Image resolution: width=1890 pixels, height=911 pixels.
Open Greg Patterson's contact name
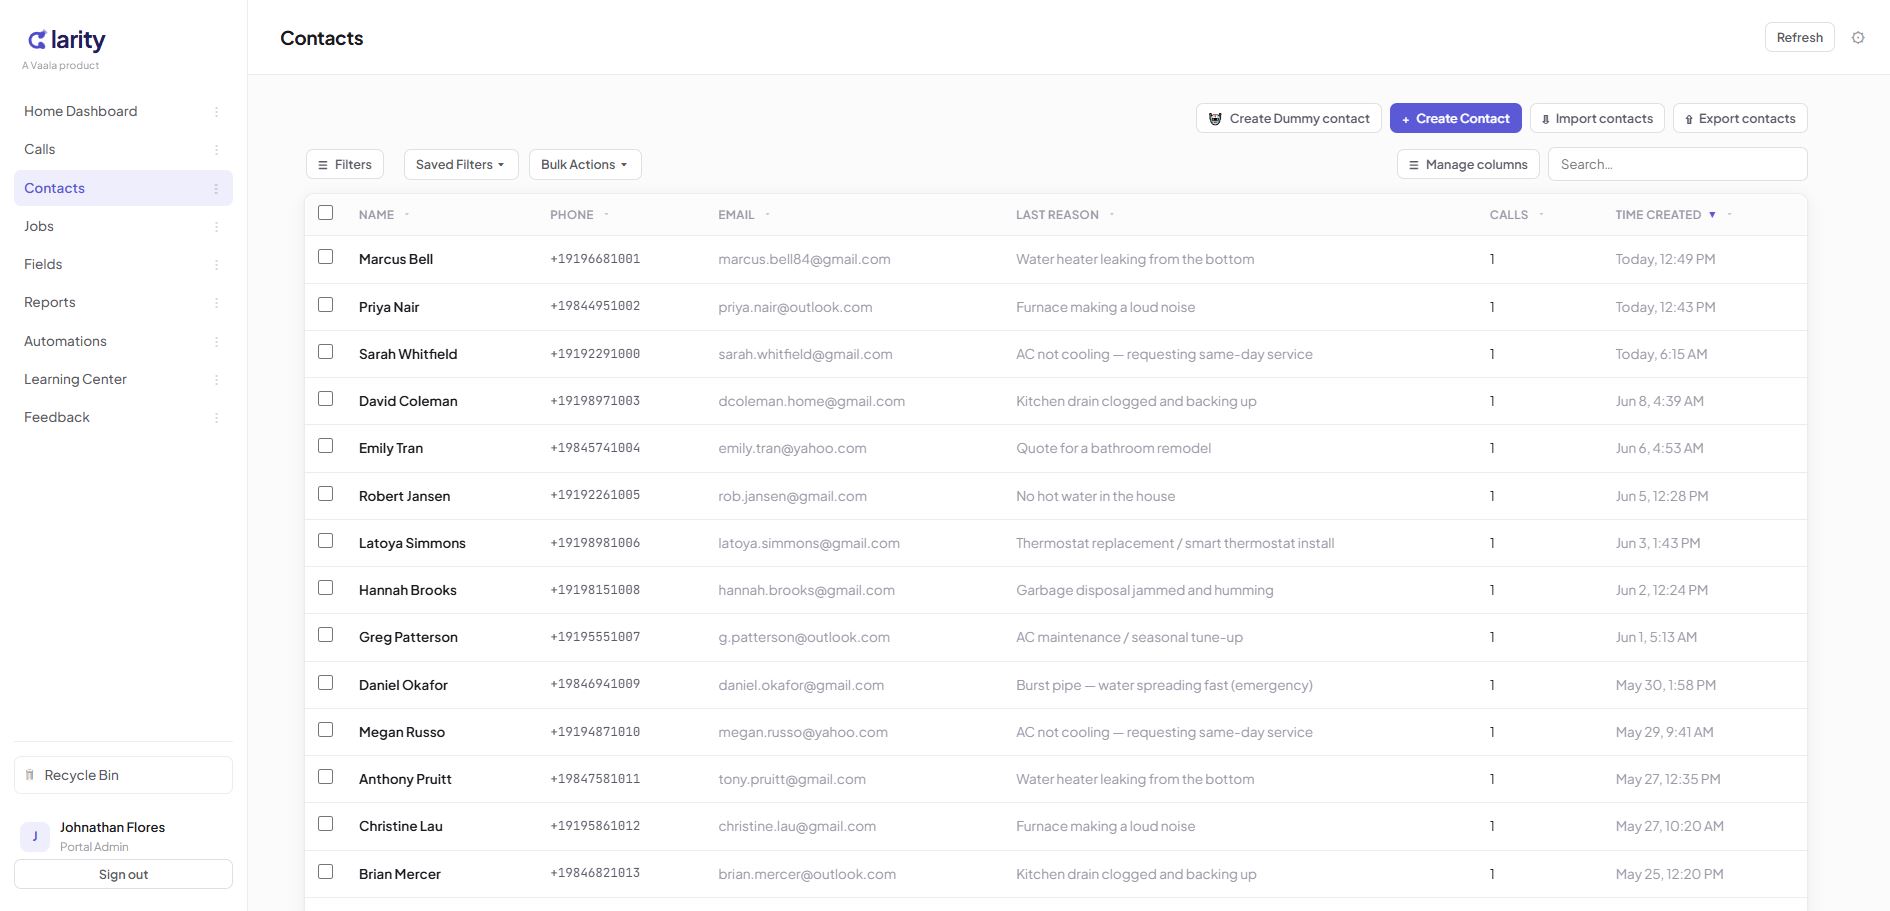[x=408, y=637]
